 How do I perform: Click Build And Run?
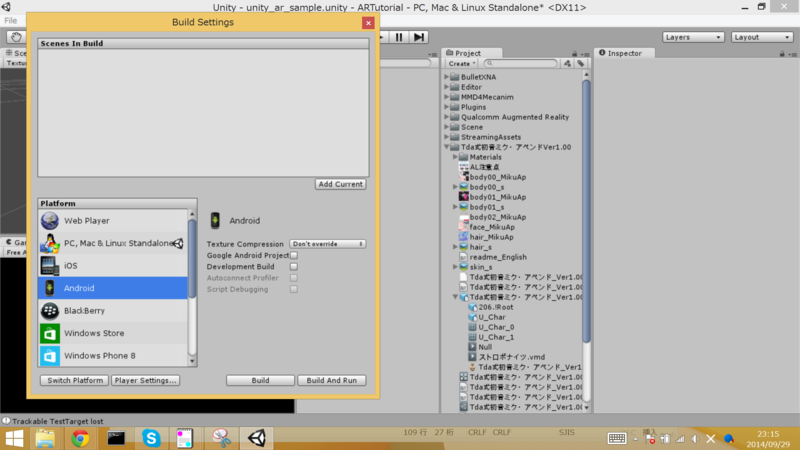click(x=332, y=380)
